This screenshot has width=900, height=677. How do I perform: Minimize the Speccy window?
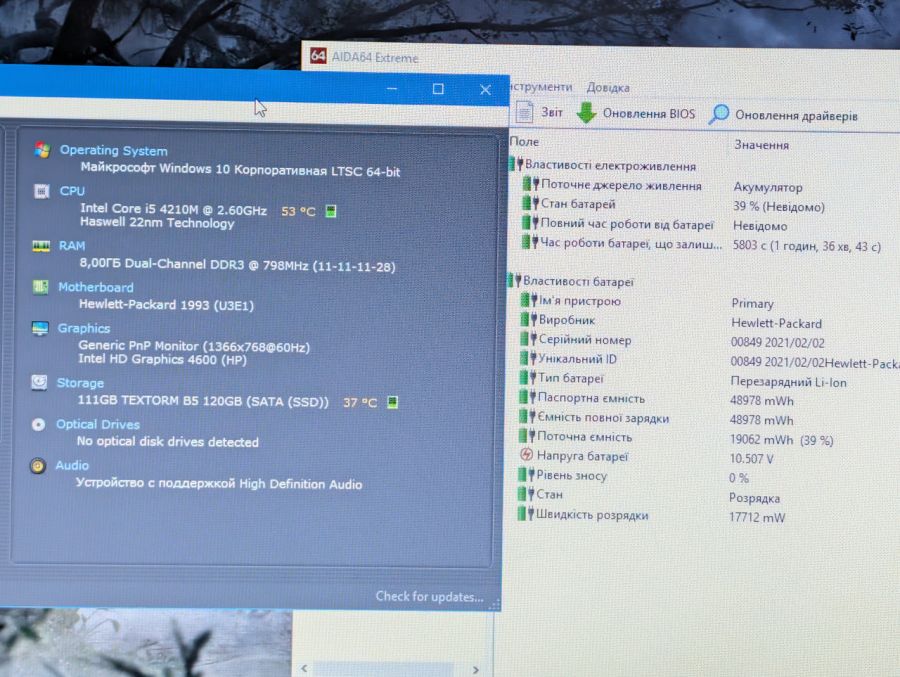click(392, 88)
